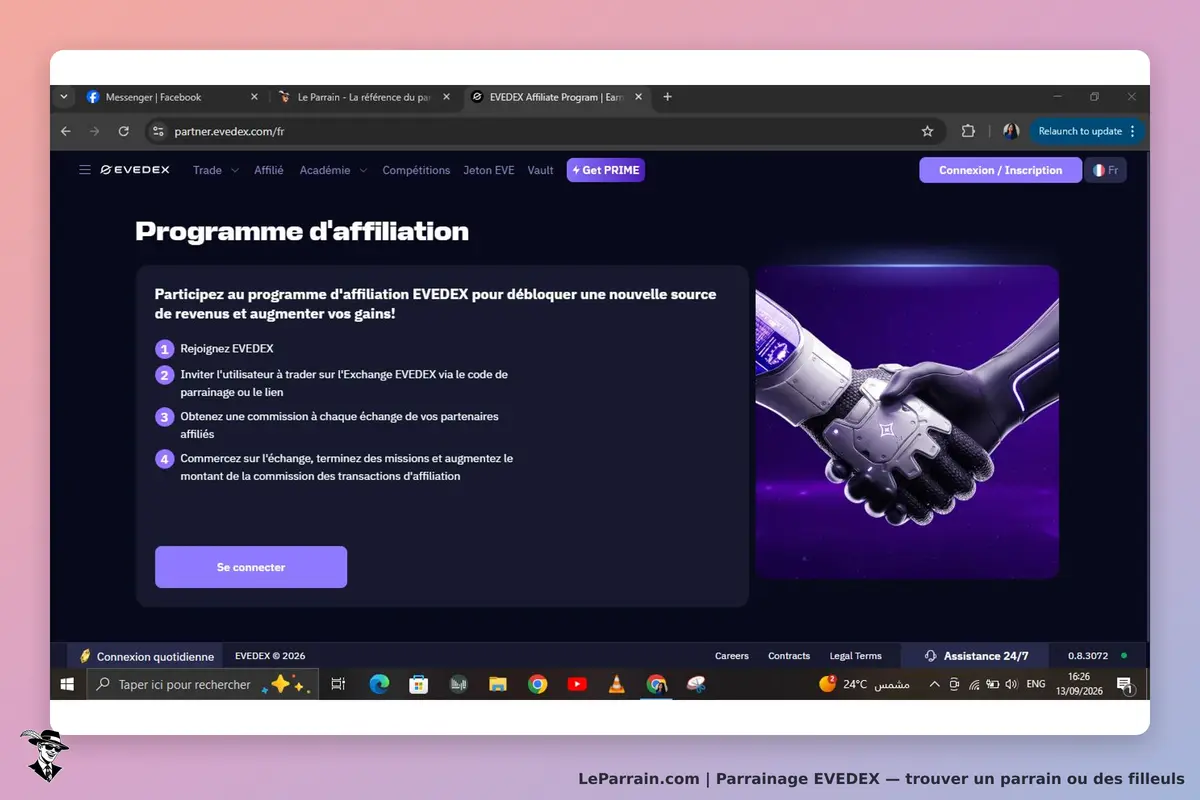Click the EVEDEX logo

pos(135,170)
